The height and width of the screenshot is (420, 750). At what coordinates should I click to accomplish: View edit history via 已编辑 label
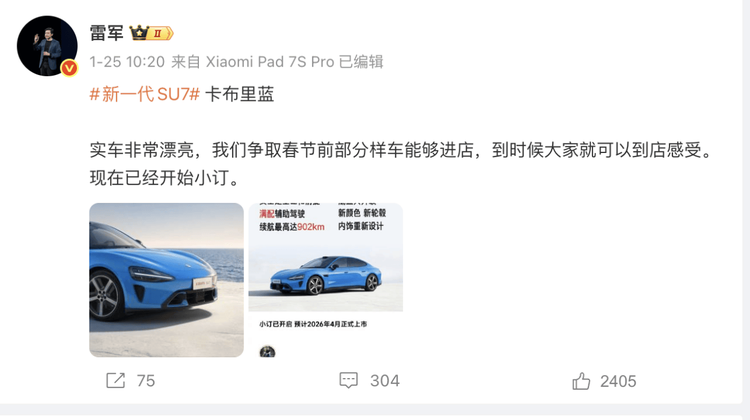(361, 62)
